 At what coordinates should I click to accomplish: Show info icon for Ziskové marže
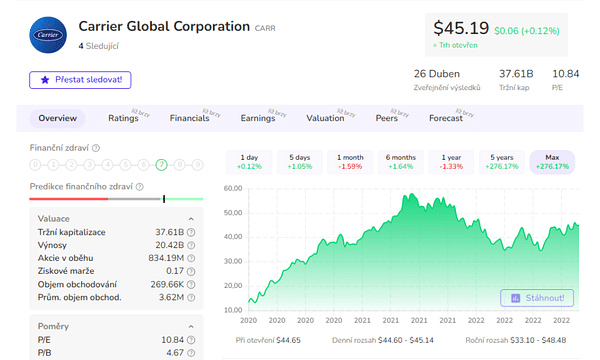[191, 271]
